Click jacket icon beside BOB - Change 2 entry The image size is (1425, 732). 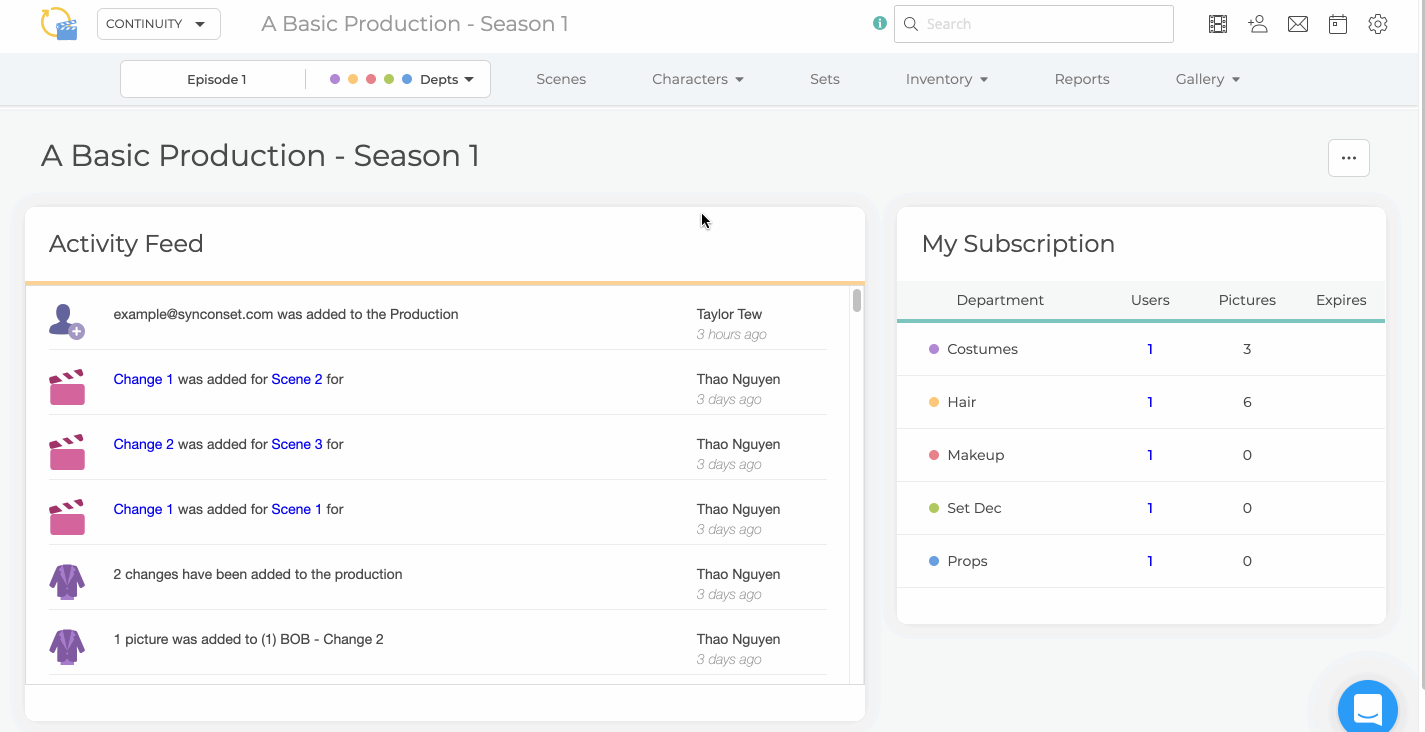[67, 647]
